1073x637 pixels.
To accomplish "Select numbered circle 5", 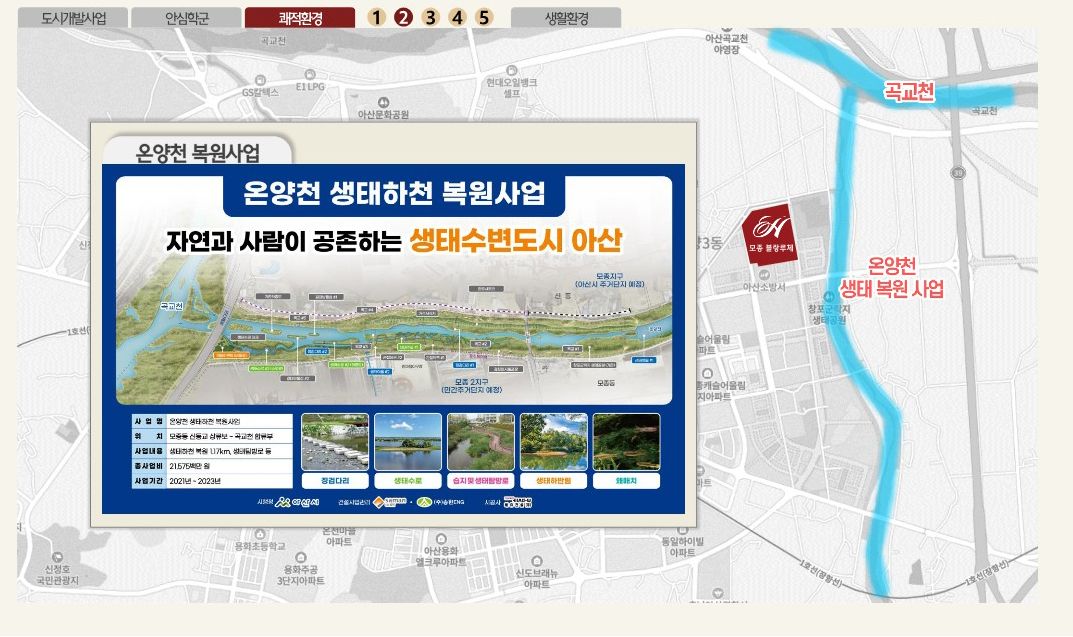I will coord(484,17).
